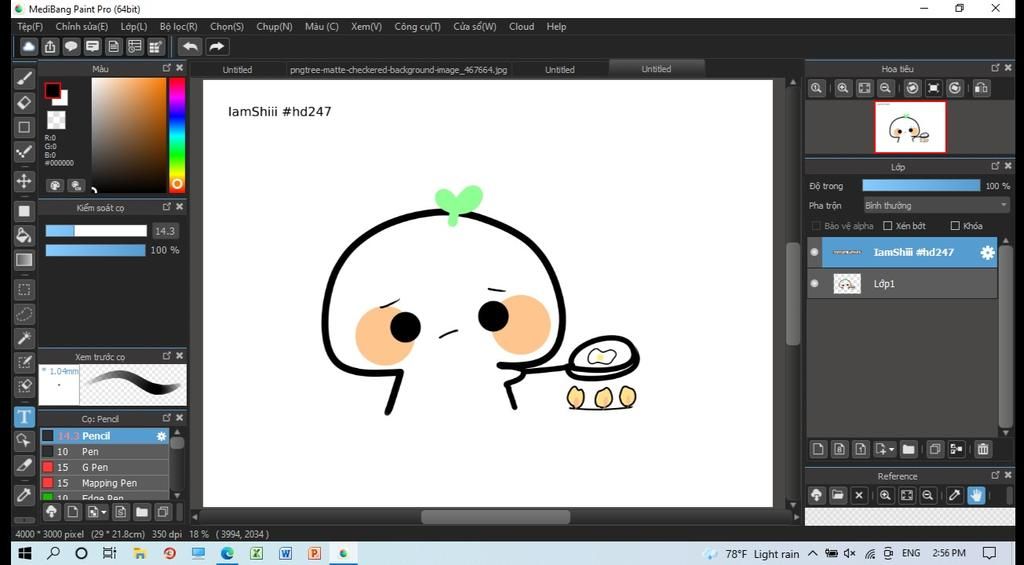Open Microsoft Word from taskbar
Screen dimensions: 1024x565
pyautogui.click(x=285, y=553)
